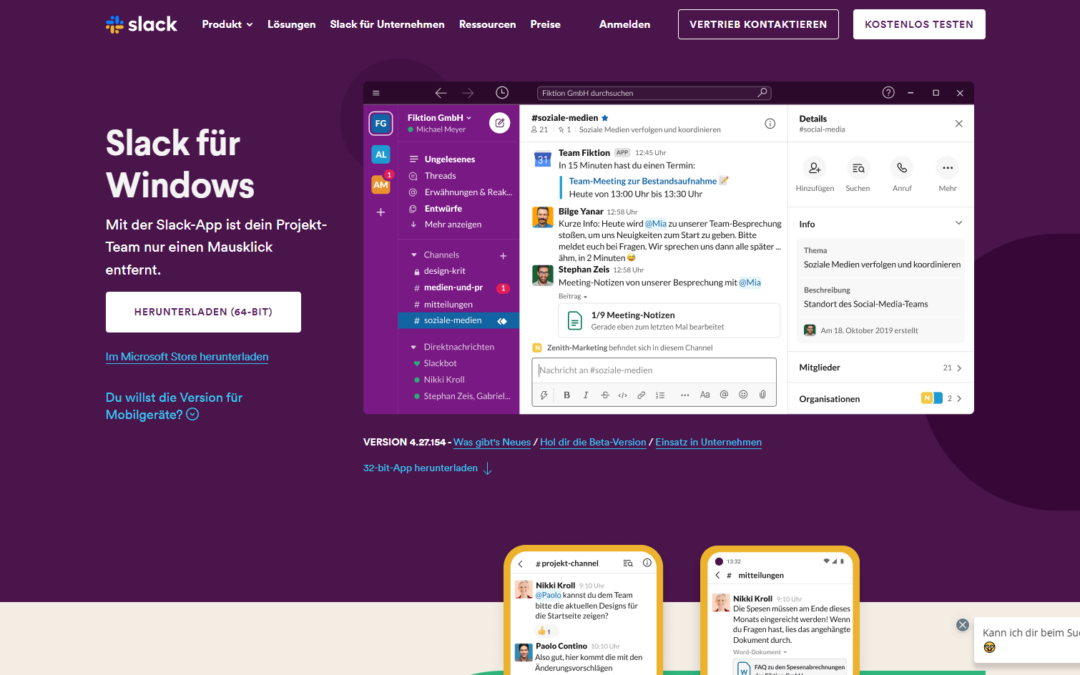Expand the Organisationen row

point(881,399)
